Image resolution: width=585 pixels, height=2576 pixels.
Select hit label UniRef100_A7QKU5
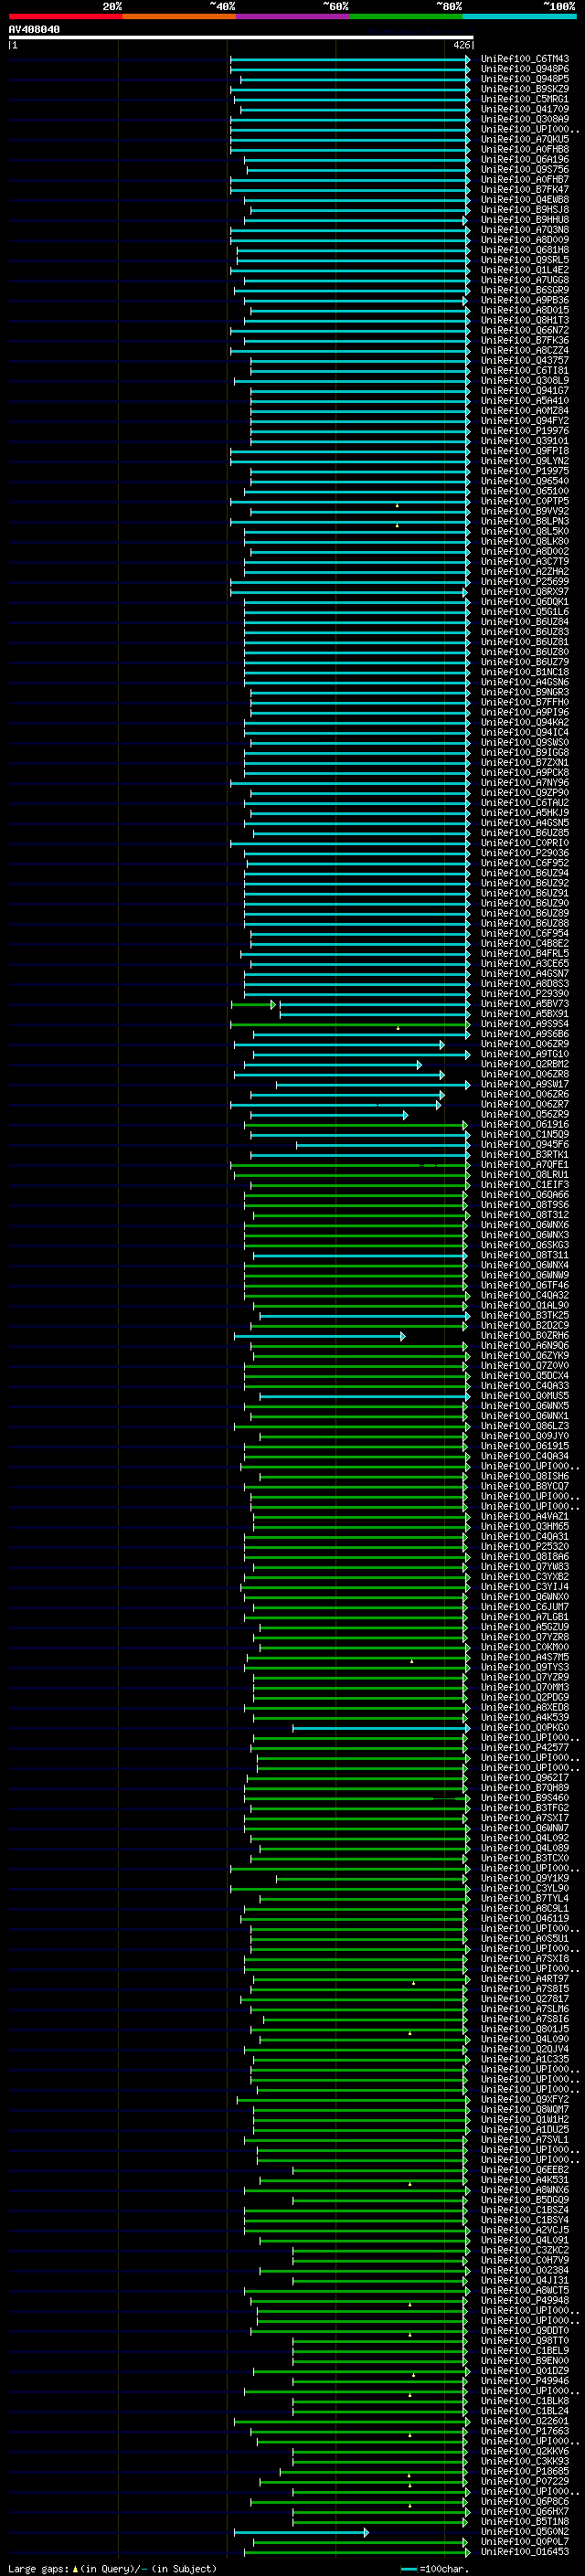[x=525, y=139]
